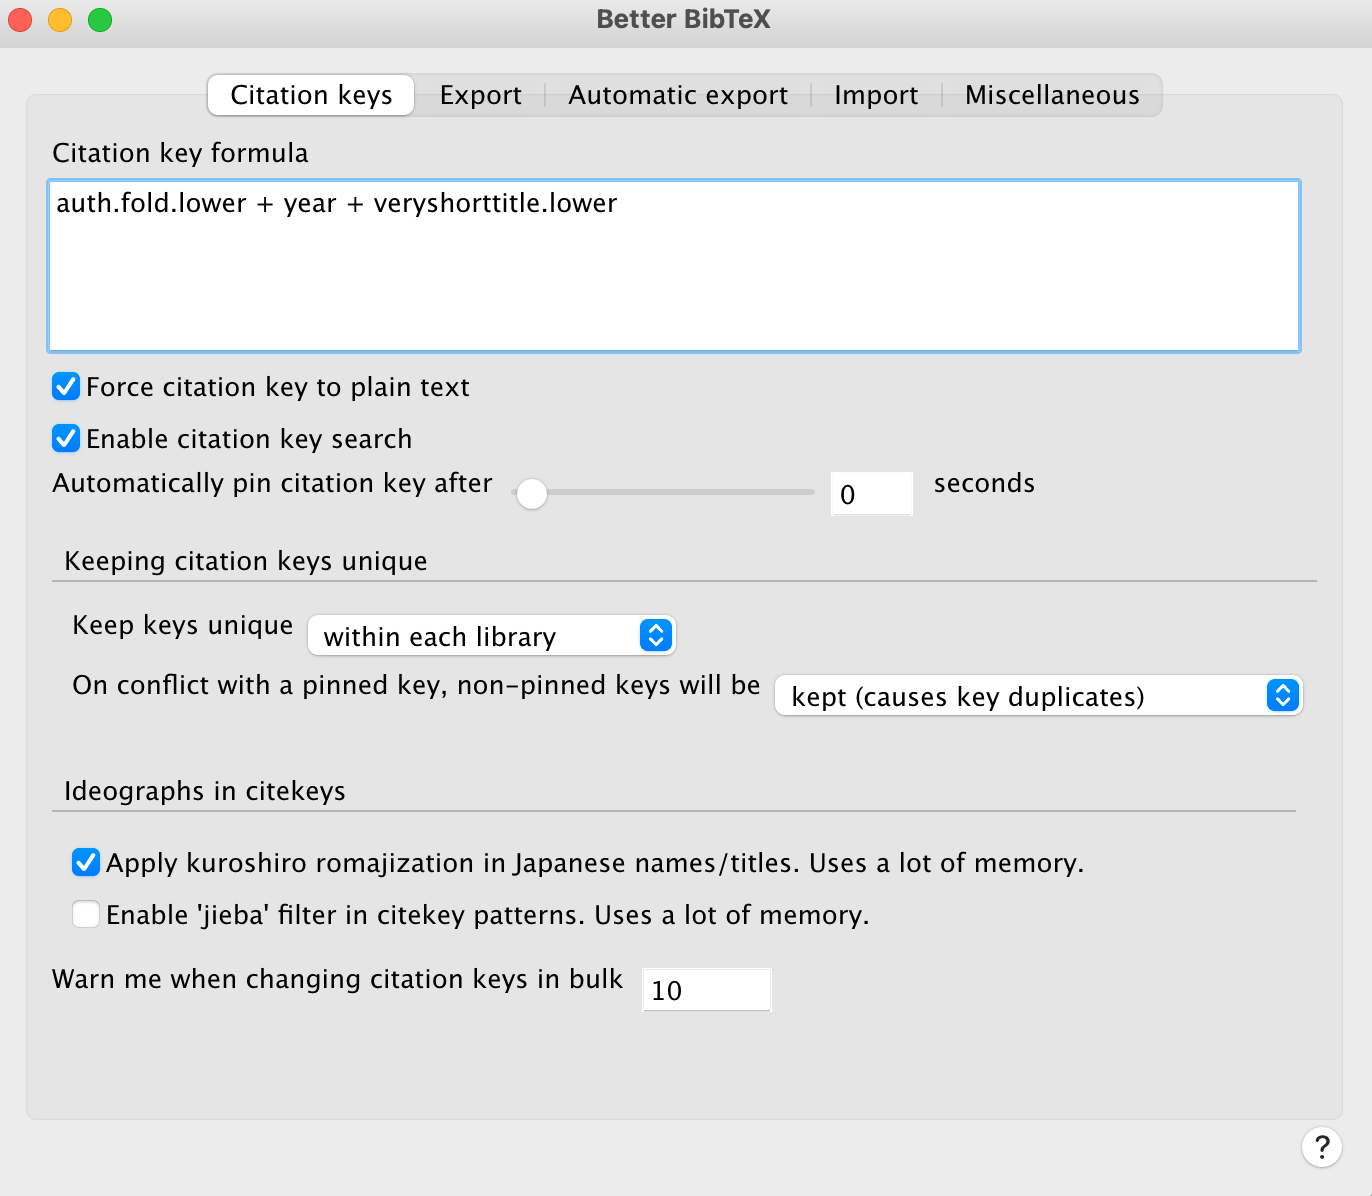The width and height of the screenshot is (1372, 1196).
Task: Click the auto-pin delay slider handle
Action: click(531, 493)
